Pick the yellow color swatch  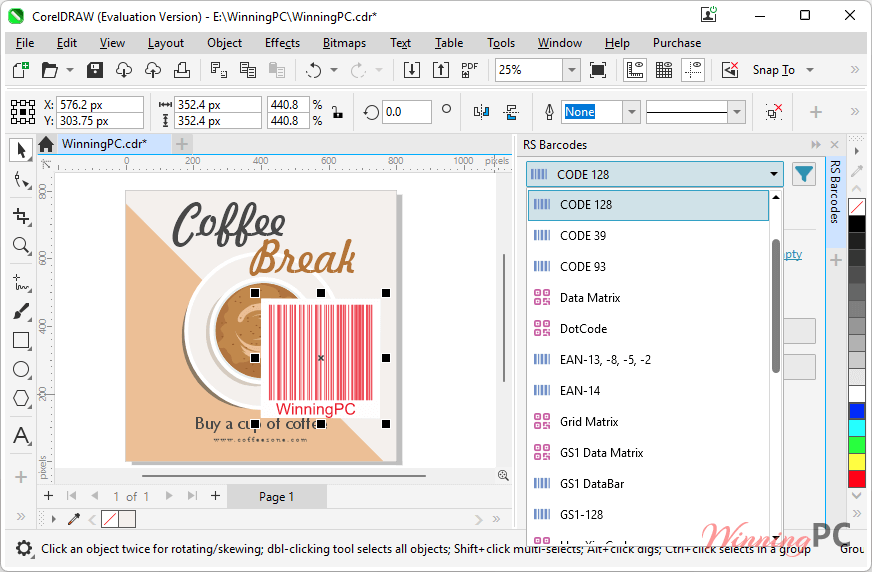click(x=857, y=461)
